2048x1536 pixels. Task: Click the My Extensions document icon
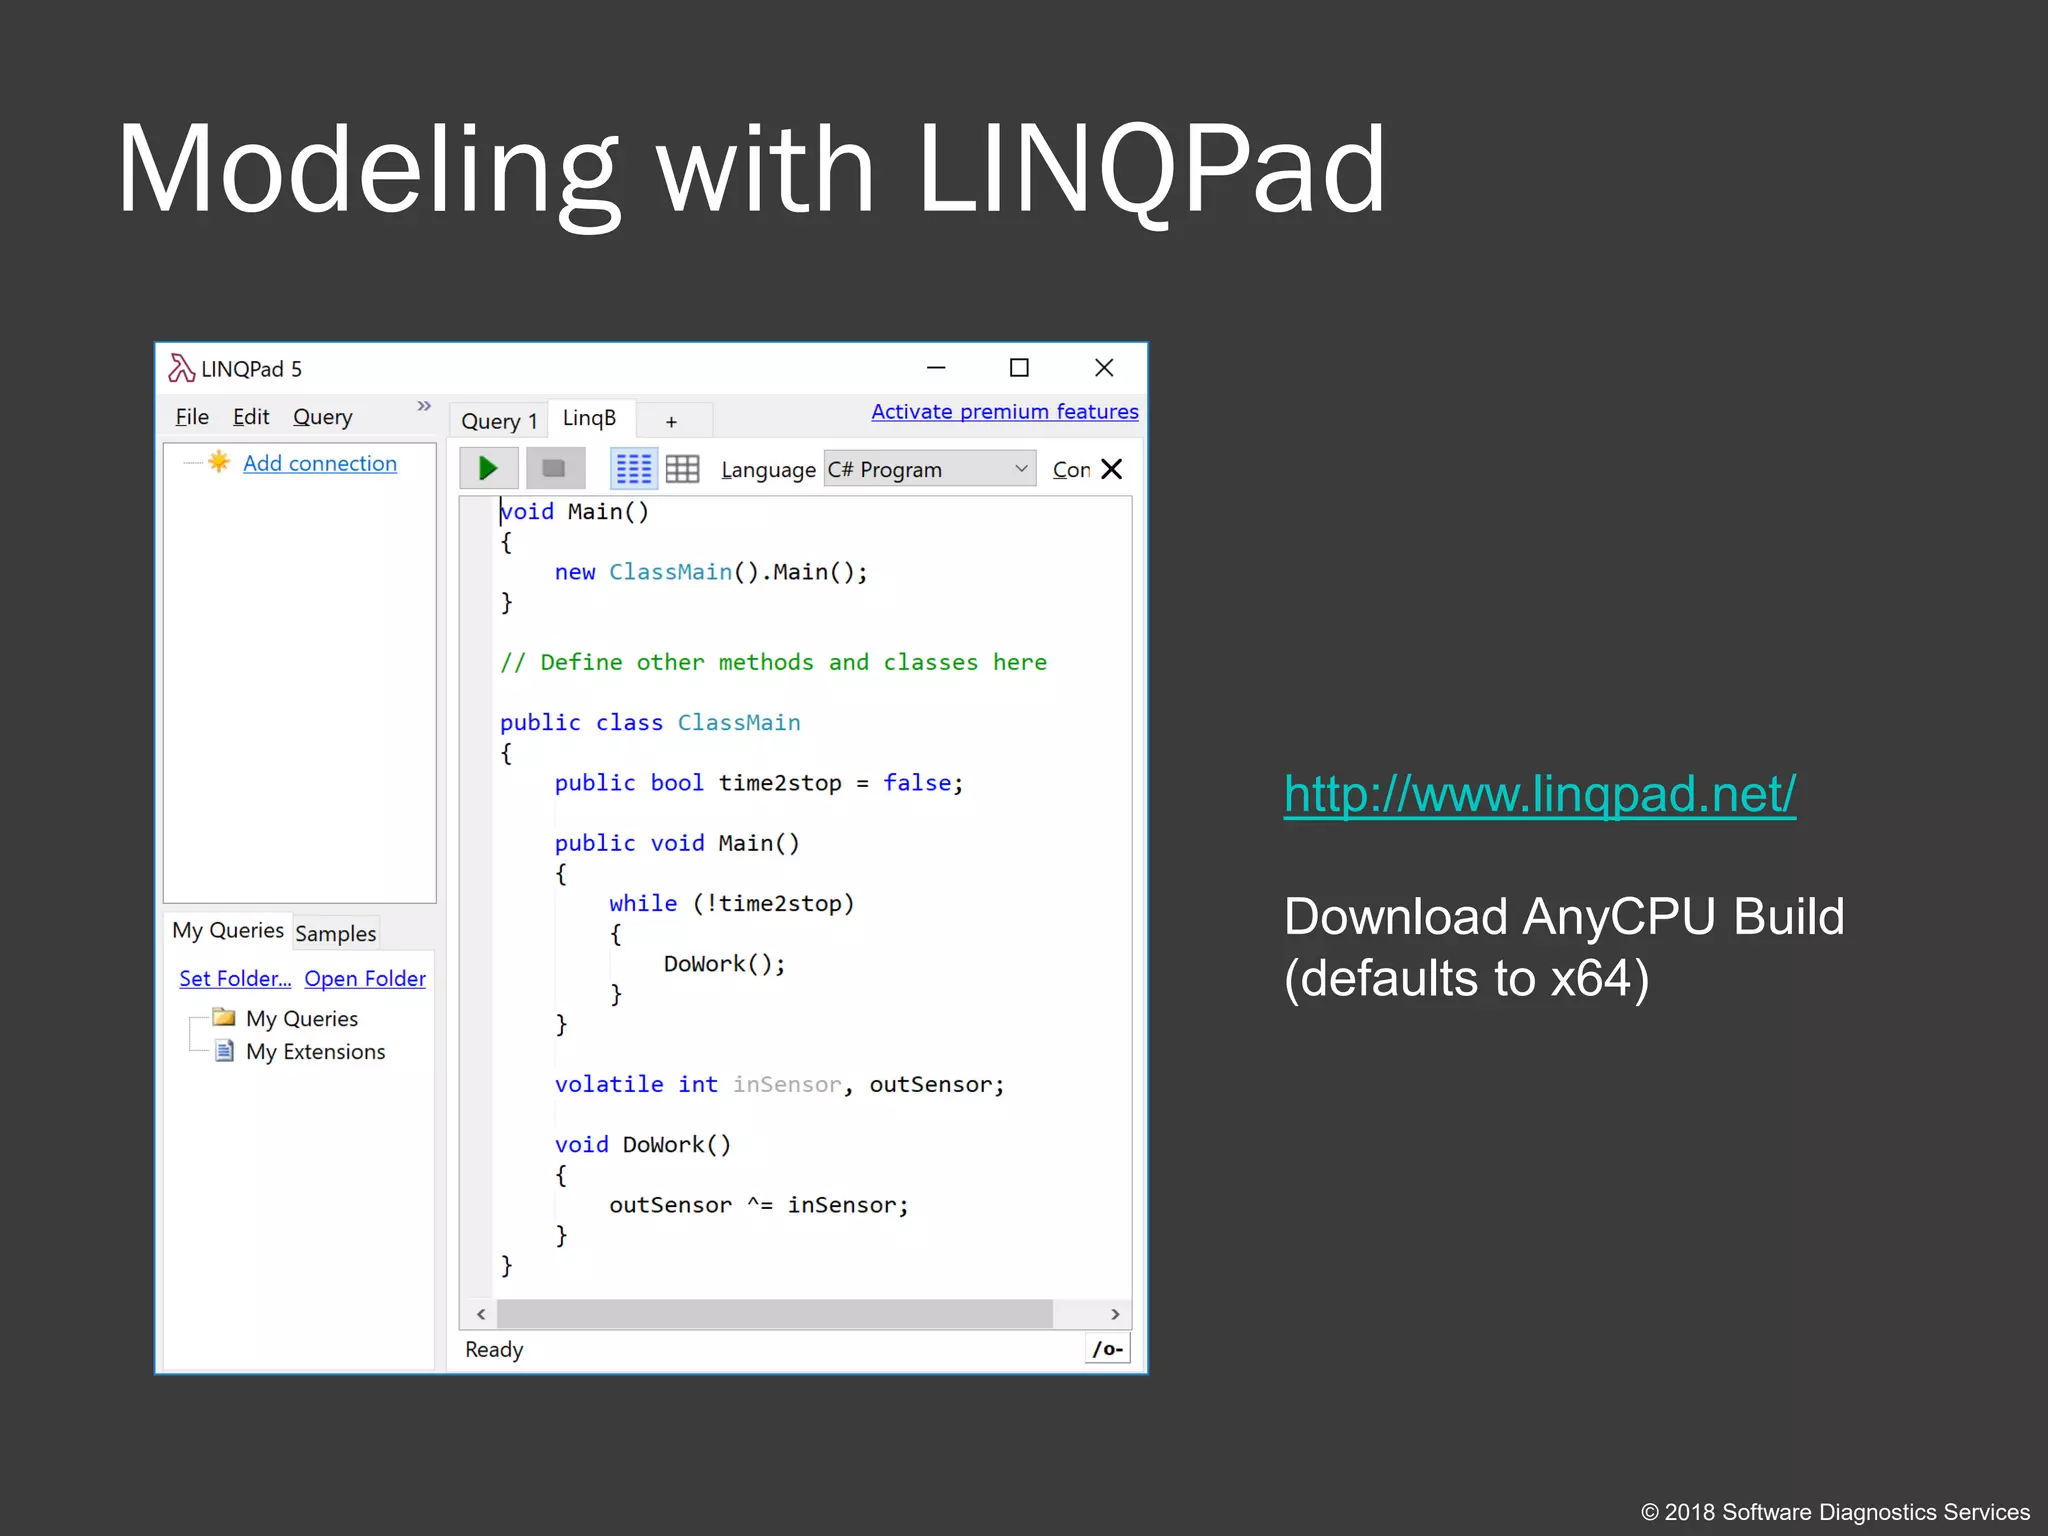(x=225, y=1051)
